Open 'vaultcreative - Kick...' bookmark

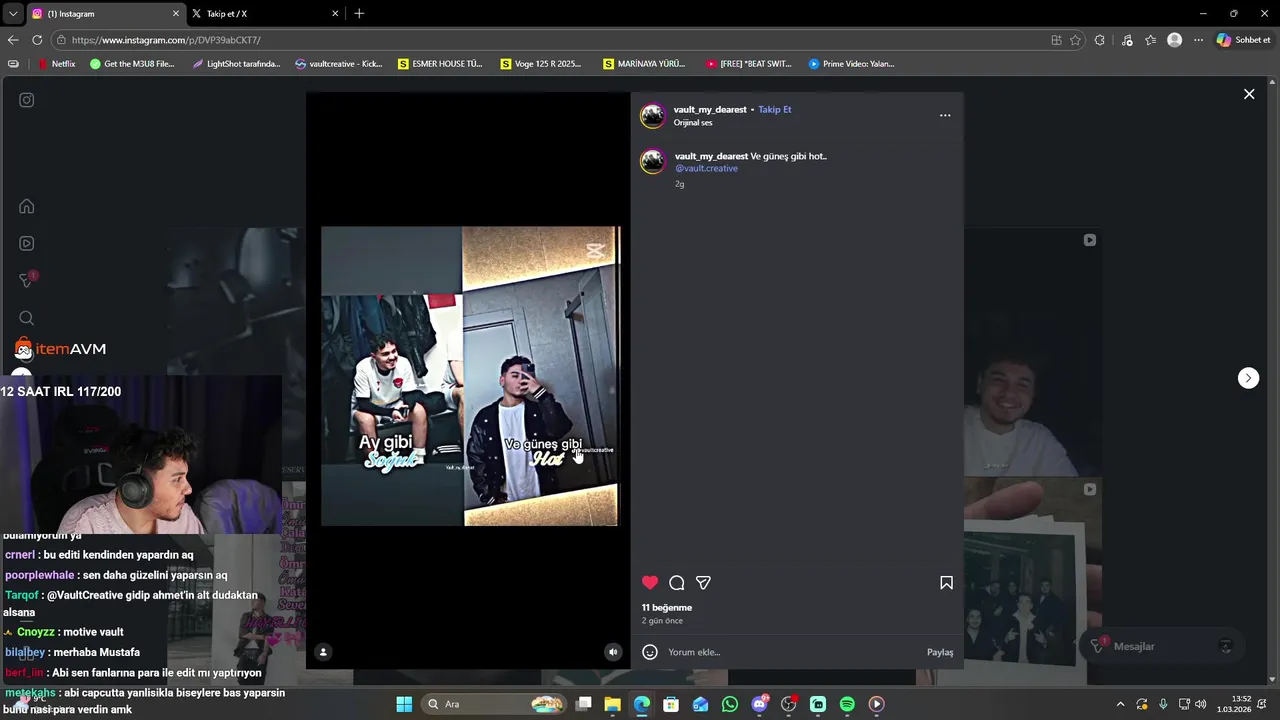tap(339, 64)
